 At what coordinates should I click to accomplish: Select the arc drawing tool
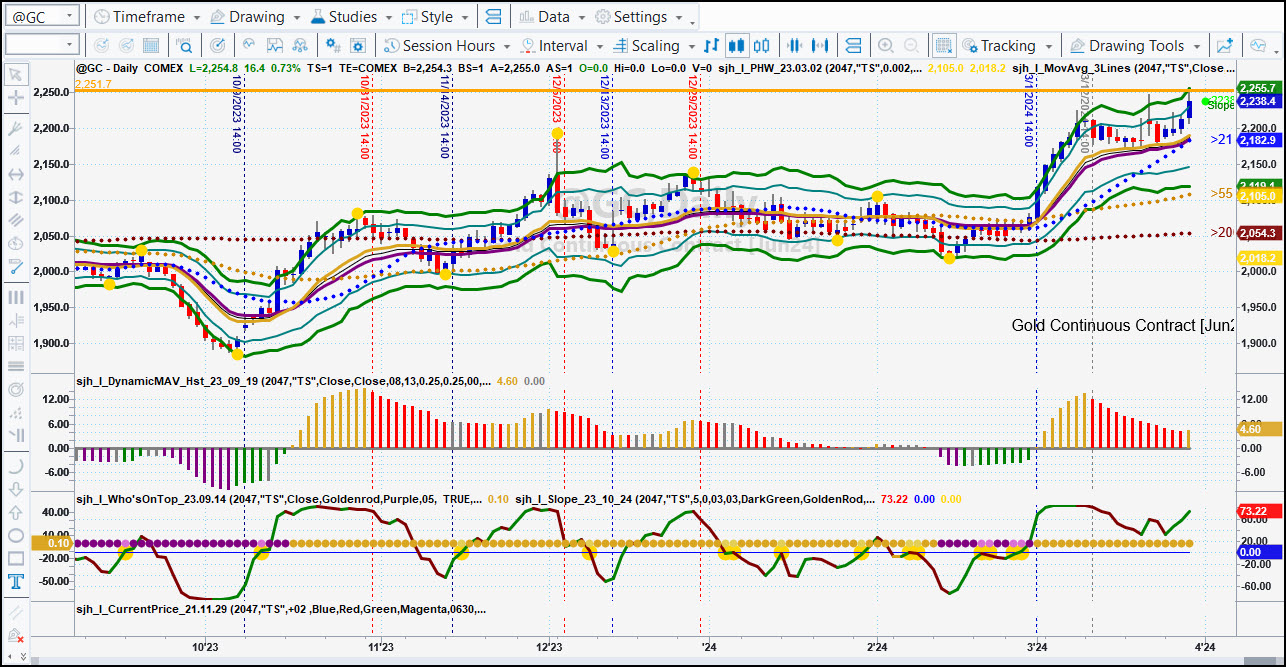(x=15, y=465)
